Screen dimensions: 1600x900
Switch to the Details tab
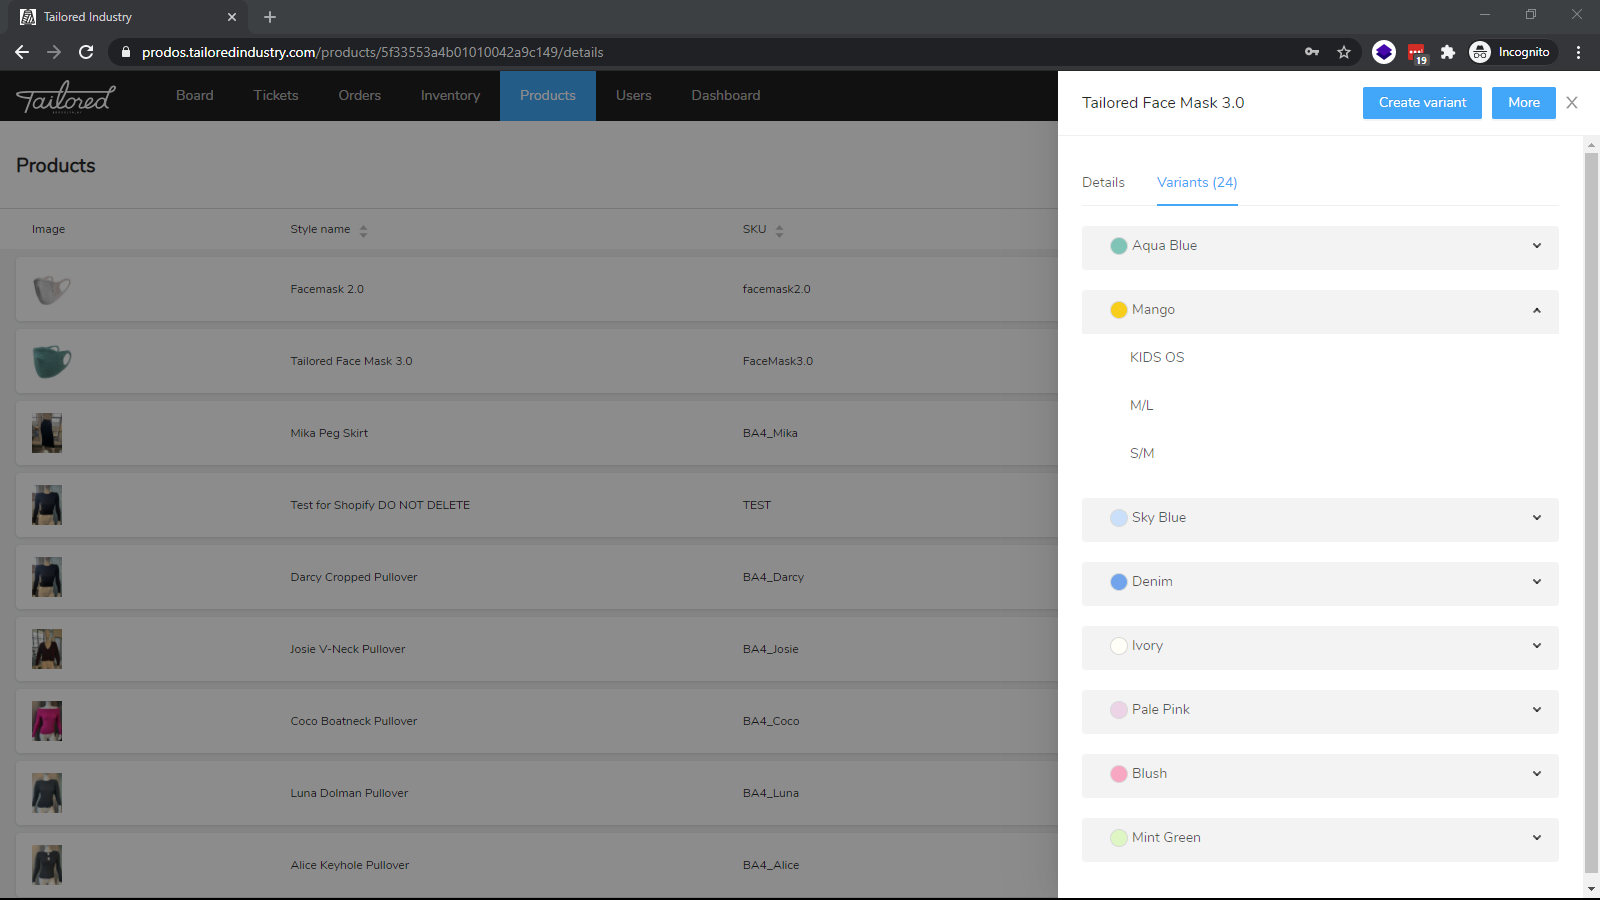(x=1103, y=183)
